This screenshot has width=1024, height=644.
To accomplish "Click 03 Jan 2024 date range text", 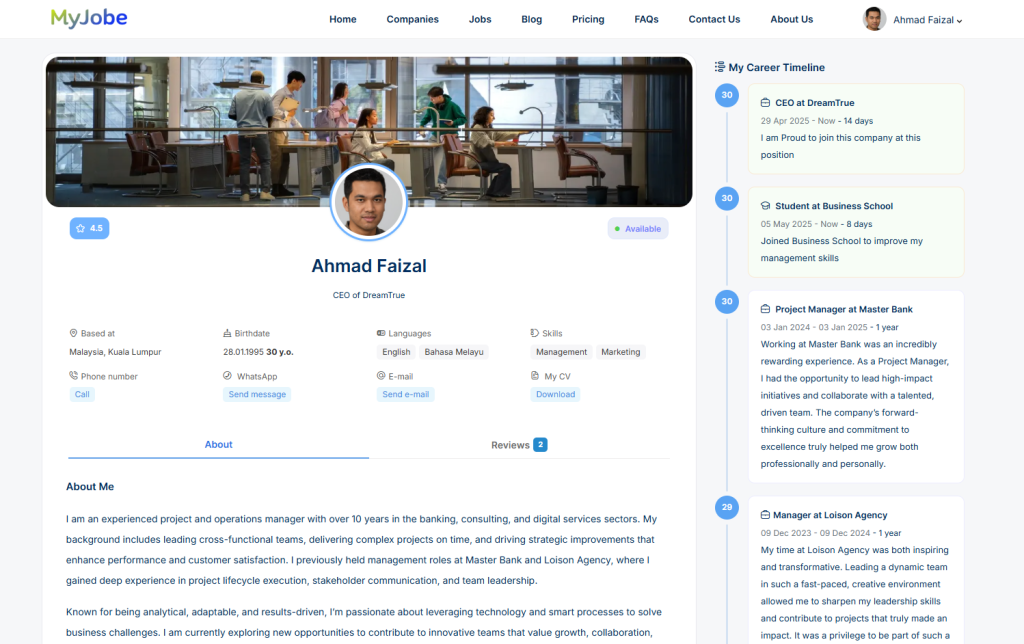I will click(x=829, y=327).
